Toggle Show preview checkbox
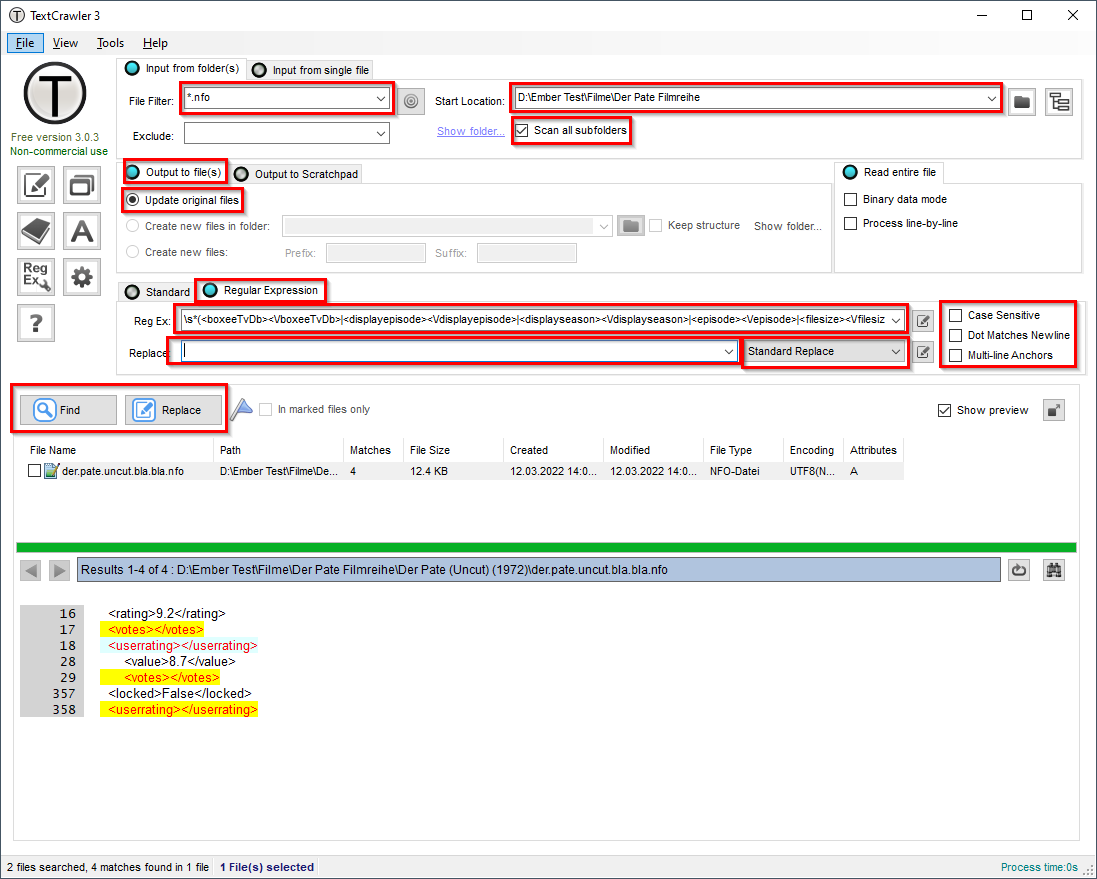 [944, 410]
